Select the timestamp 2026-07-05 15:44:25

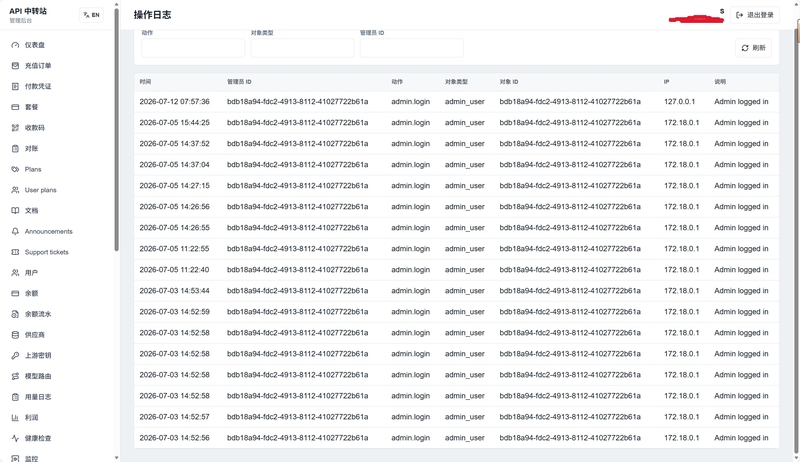point(174,123)
